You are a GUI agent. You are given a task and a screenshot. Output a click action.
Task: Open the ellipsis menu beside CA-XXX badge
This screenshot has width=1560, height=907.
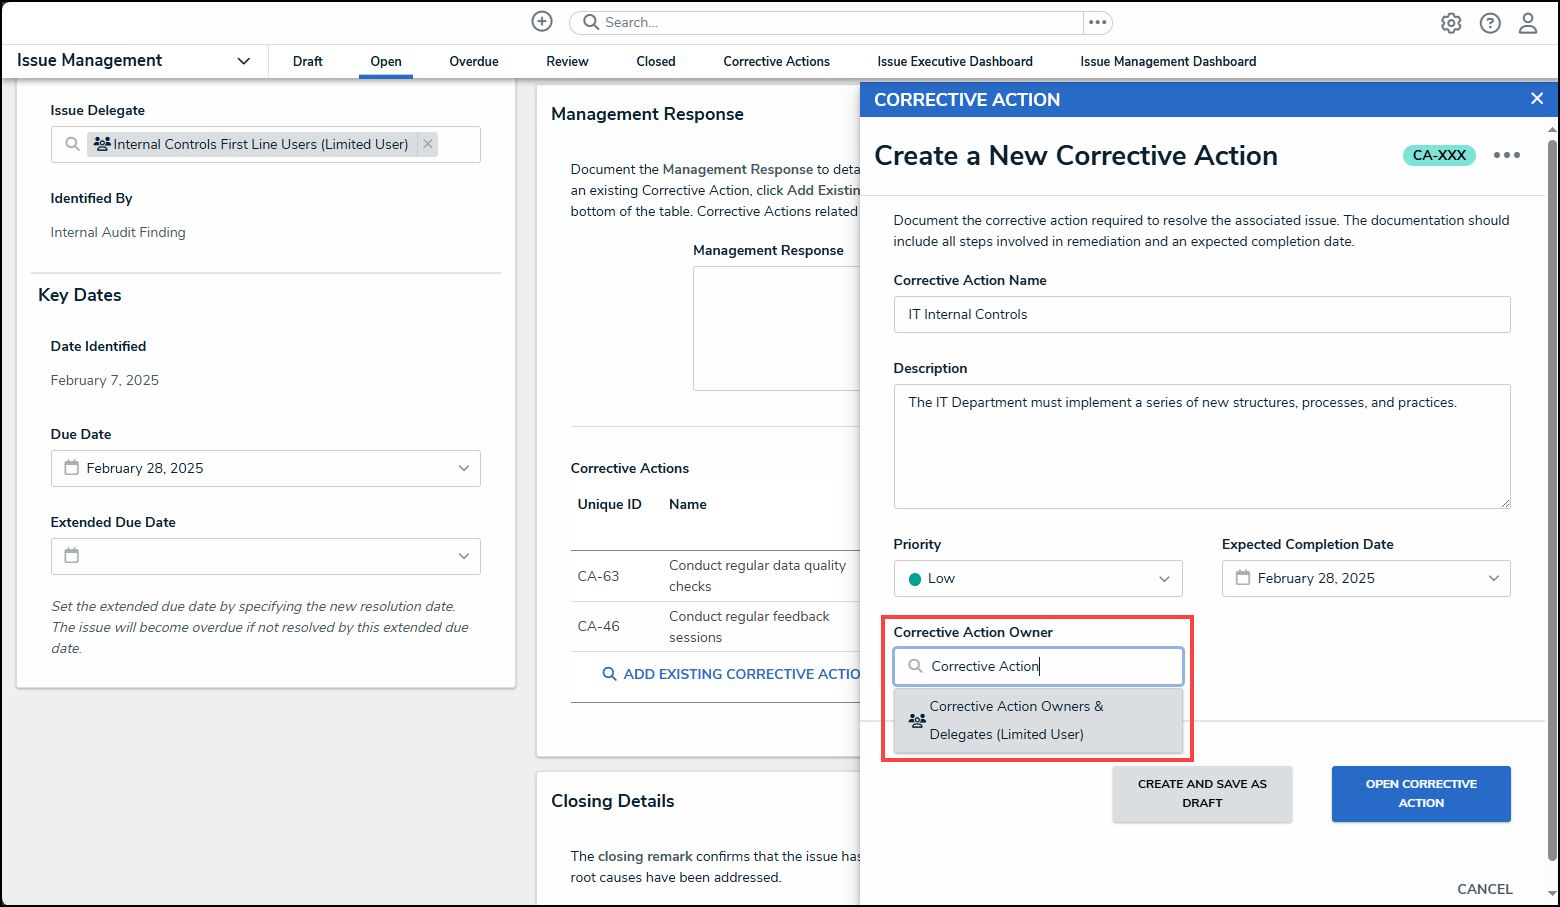[x=1507, y=155]
